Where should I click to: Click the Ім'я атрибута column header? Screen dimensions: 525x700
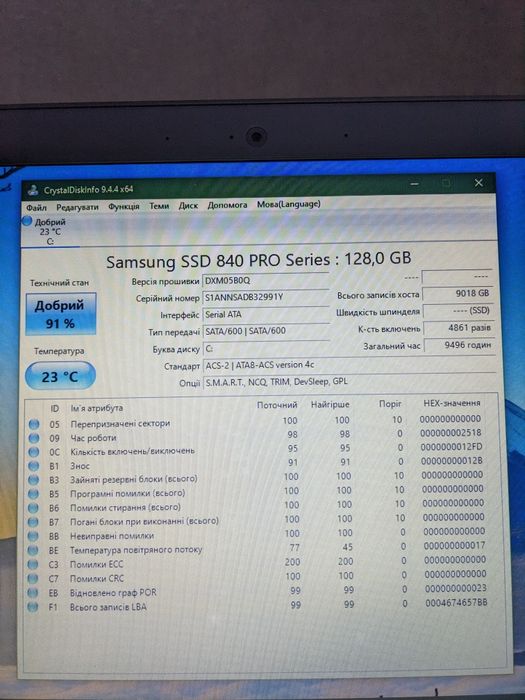click(96, 408)
